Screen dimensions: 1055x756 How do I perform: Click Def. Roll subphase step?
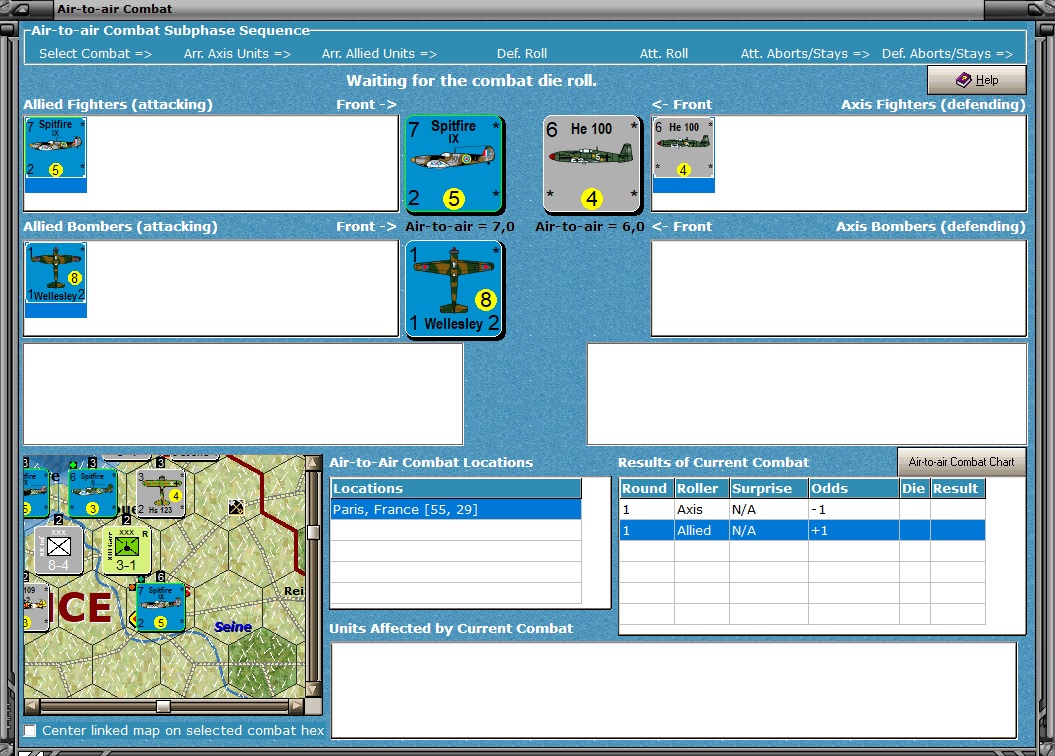click(522, 54)
